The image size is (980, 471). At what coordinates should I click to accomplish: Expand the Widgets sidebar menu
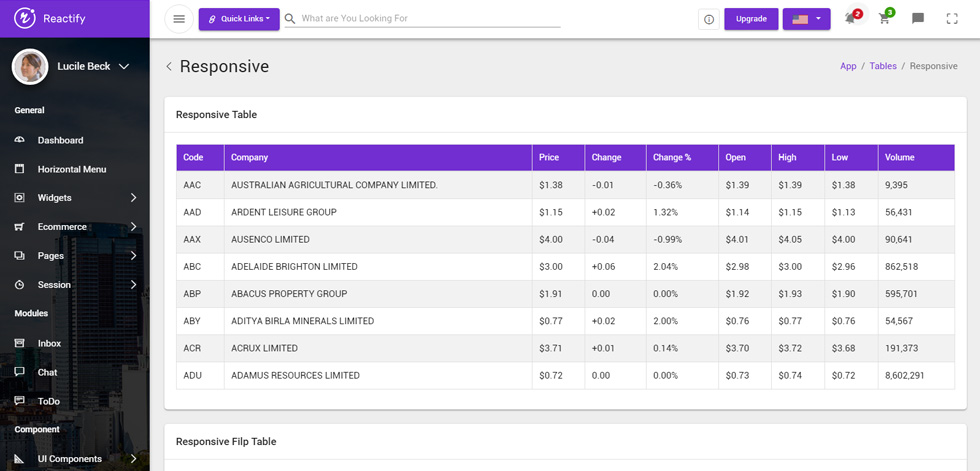tap(75, 198)
